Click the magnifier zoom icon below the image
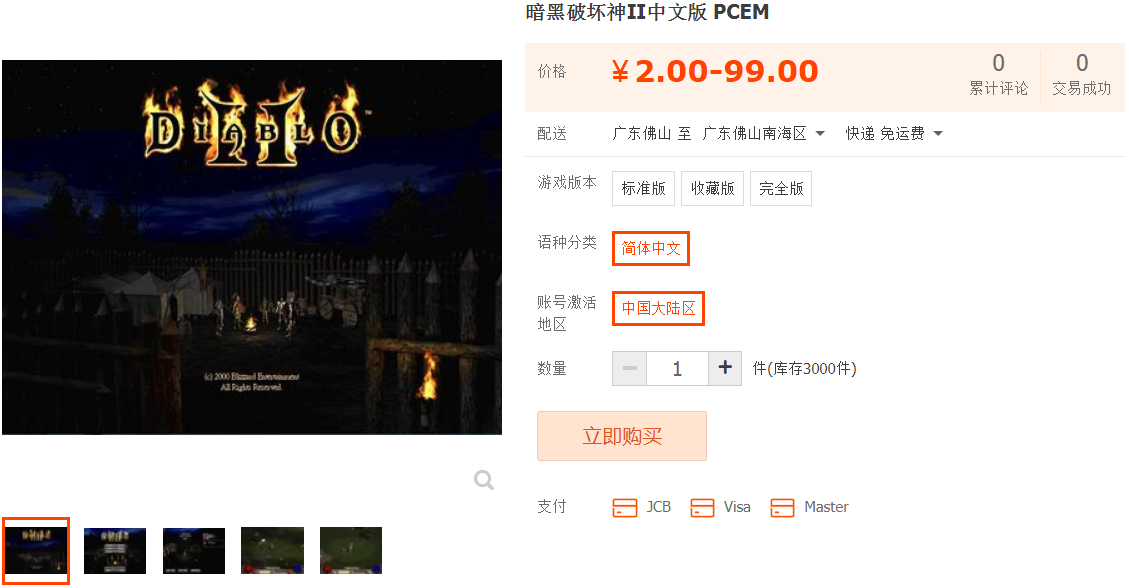 click(484, 479)
